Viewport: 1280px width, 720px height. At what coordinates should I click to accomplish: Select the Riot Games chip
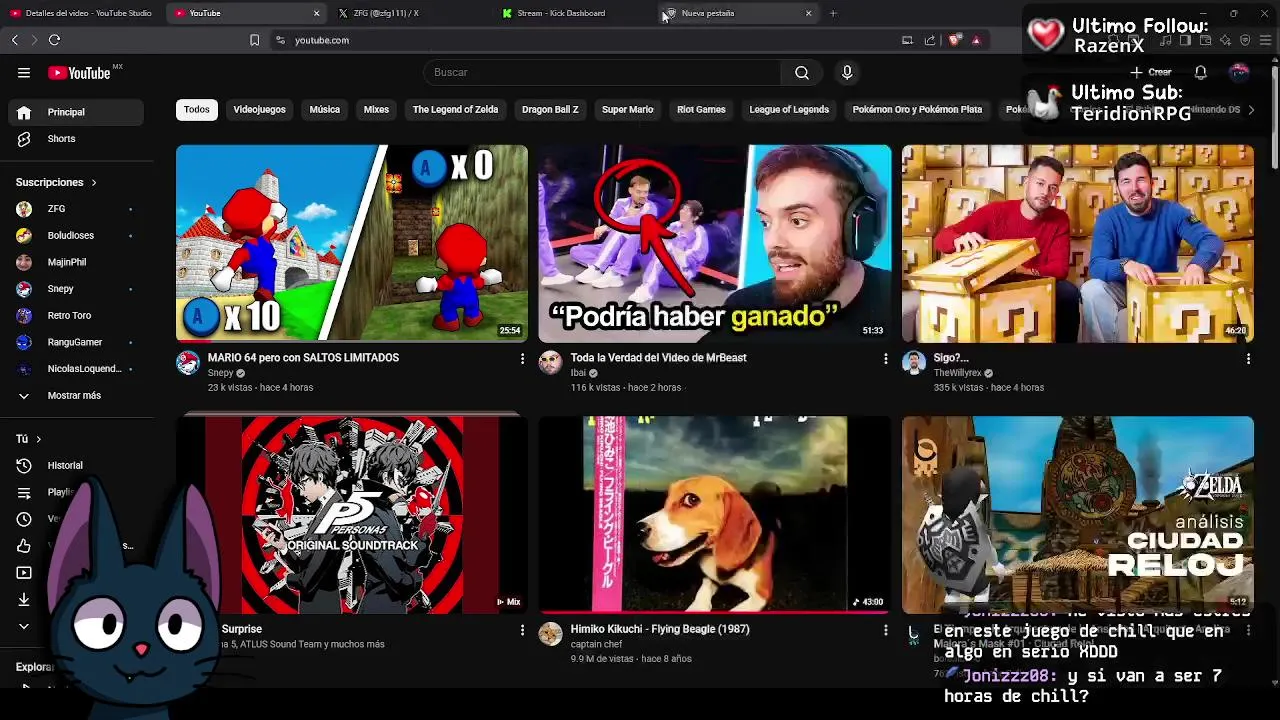(701, 110)
